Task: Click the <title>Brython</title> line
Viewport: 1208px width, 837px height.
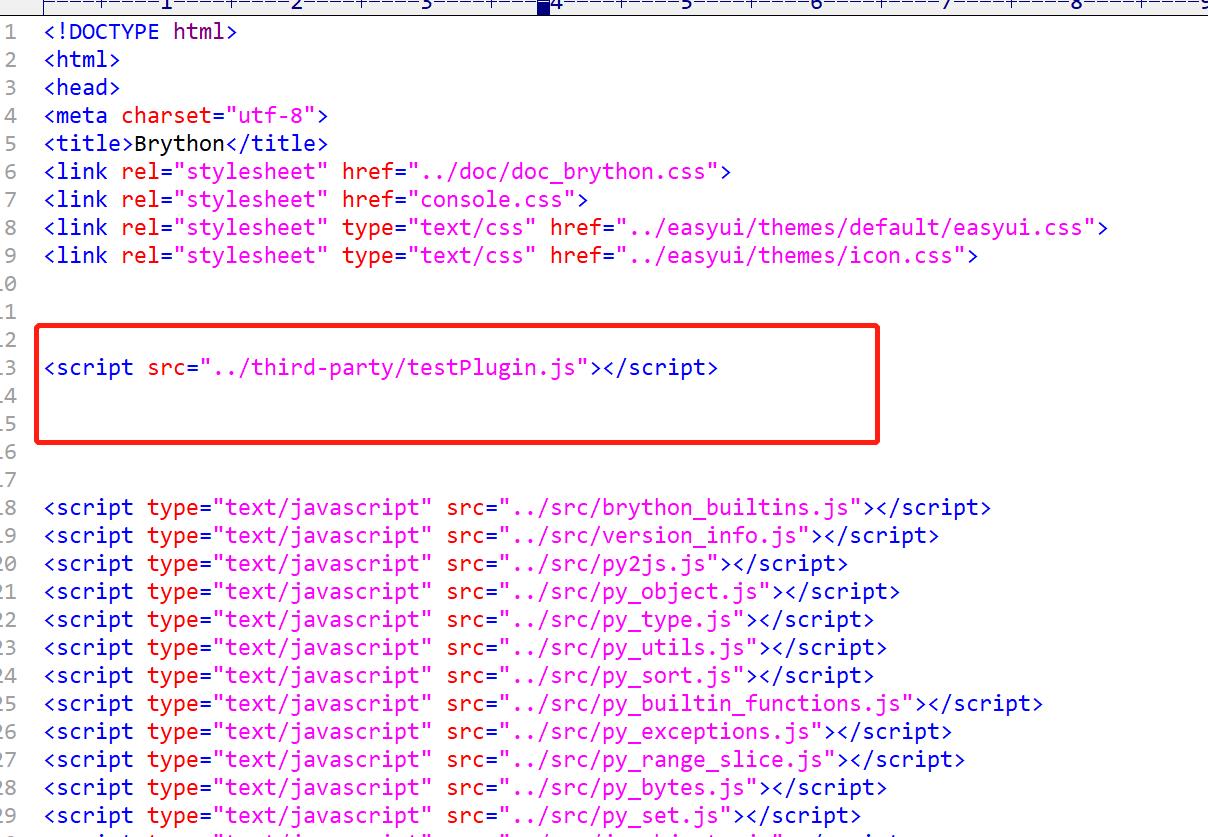Action: 186,144
